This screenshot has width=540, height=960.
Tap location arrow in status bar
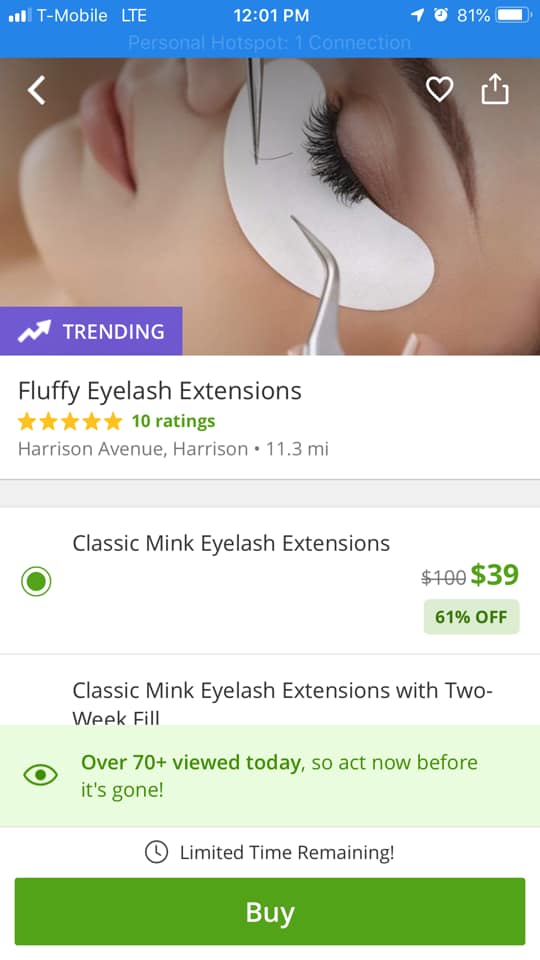click(418, 15)
